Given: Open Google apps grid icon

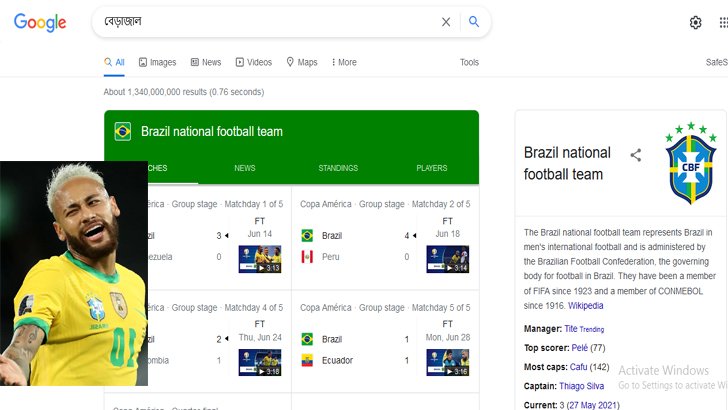Looking at the screenshot, I should (x=723, y=22).
